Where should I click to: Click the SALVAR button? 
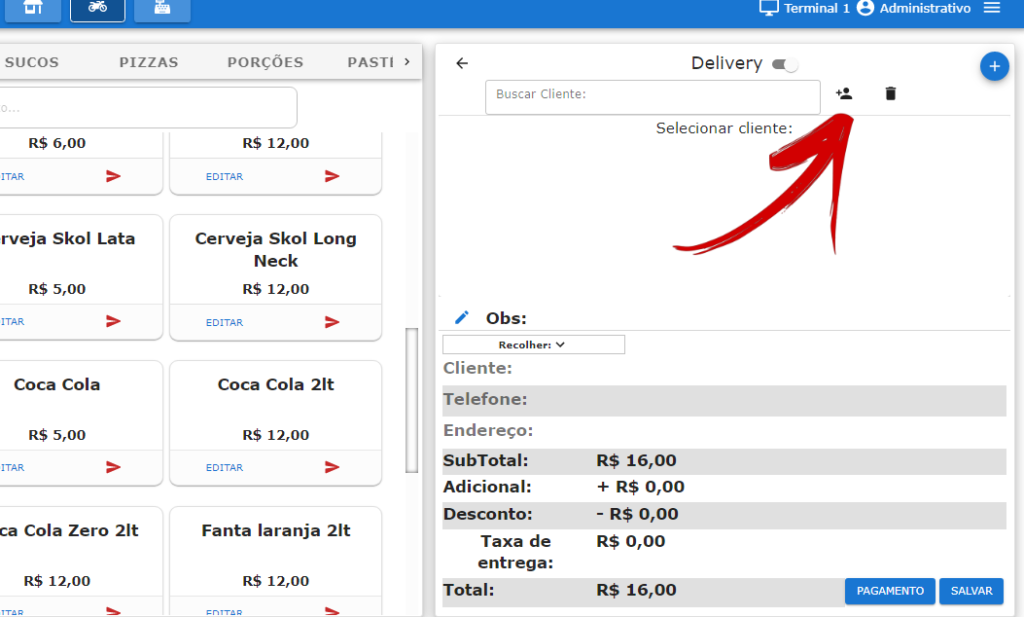coord(971,591)
